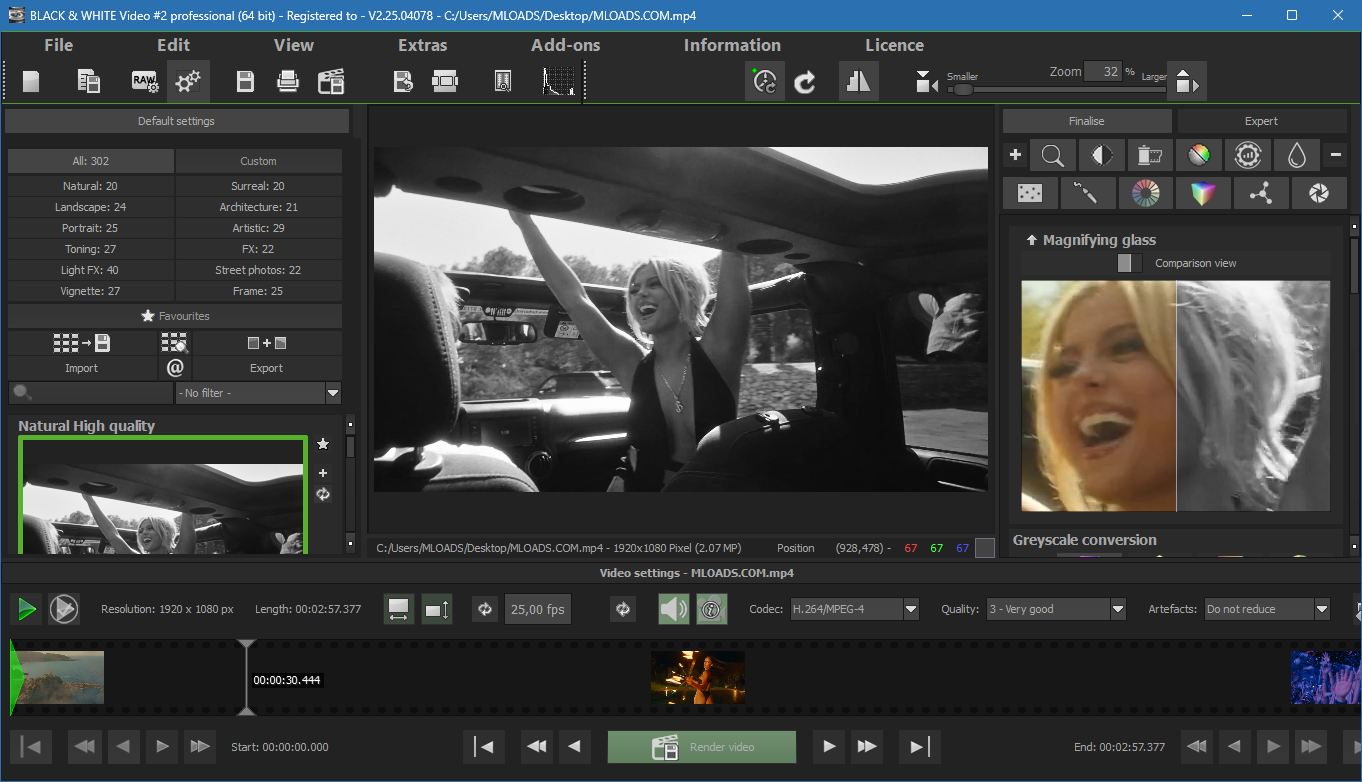This screenshot has width=1362, height=782.
Task: Open the Codec H.264/MPEG-4 dropdown
Action: click(854, 609)
